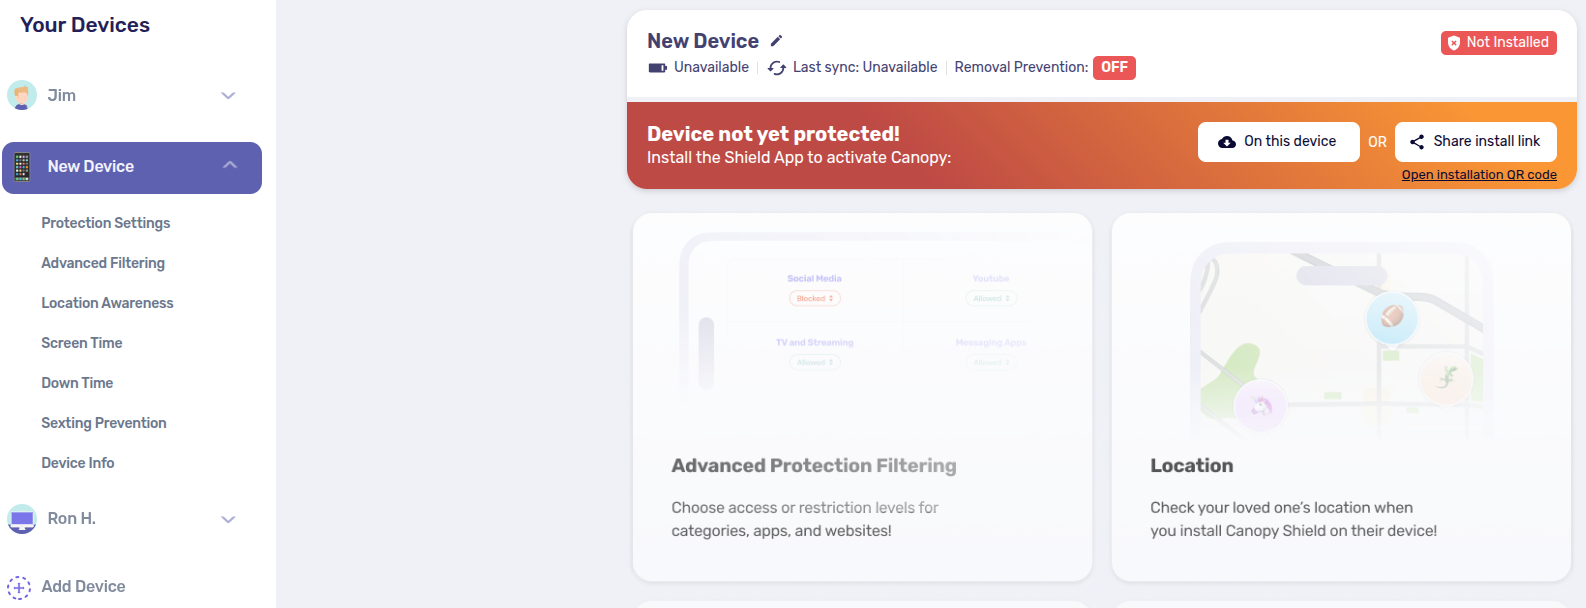
Task: Click Share install link button
Action: tap(1476, 142)
